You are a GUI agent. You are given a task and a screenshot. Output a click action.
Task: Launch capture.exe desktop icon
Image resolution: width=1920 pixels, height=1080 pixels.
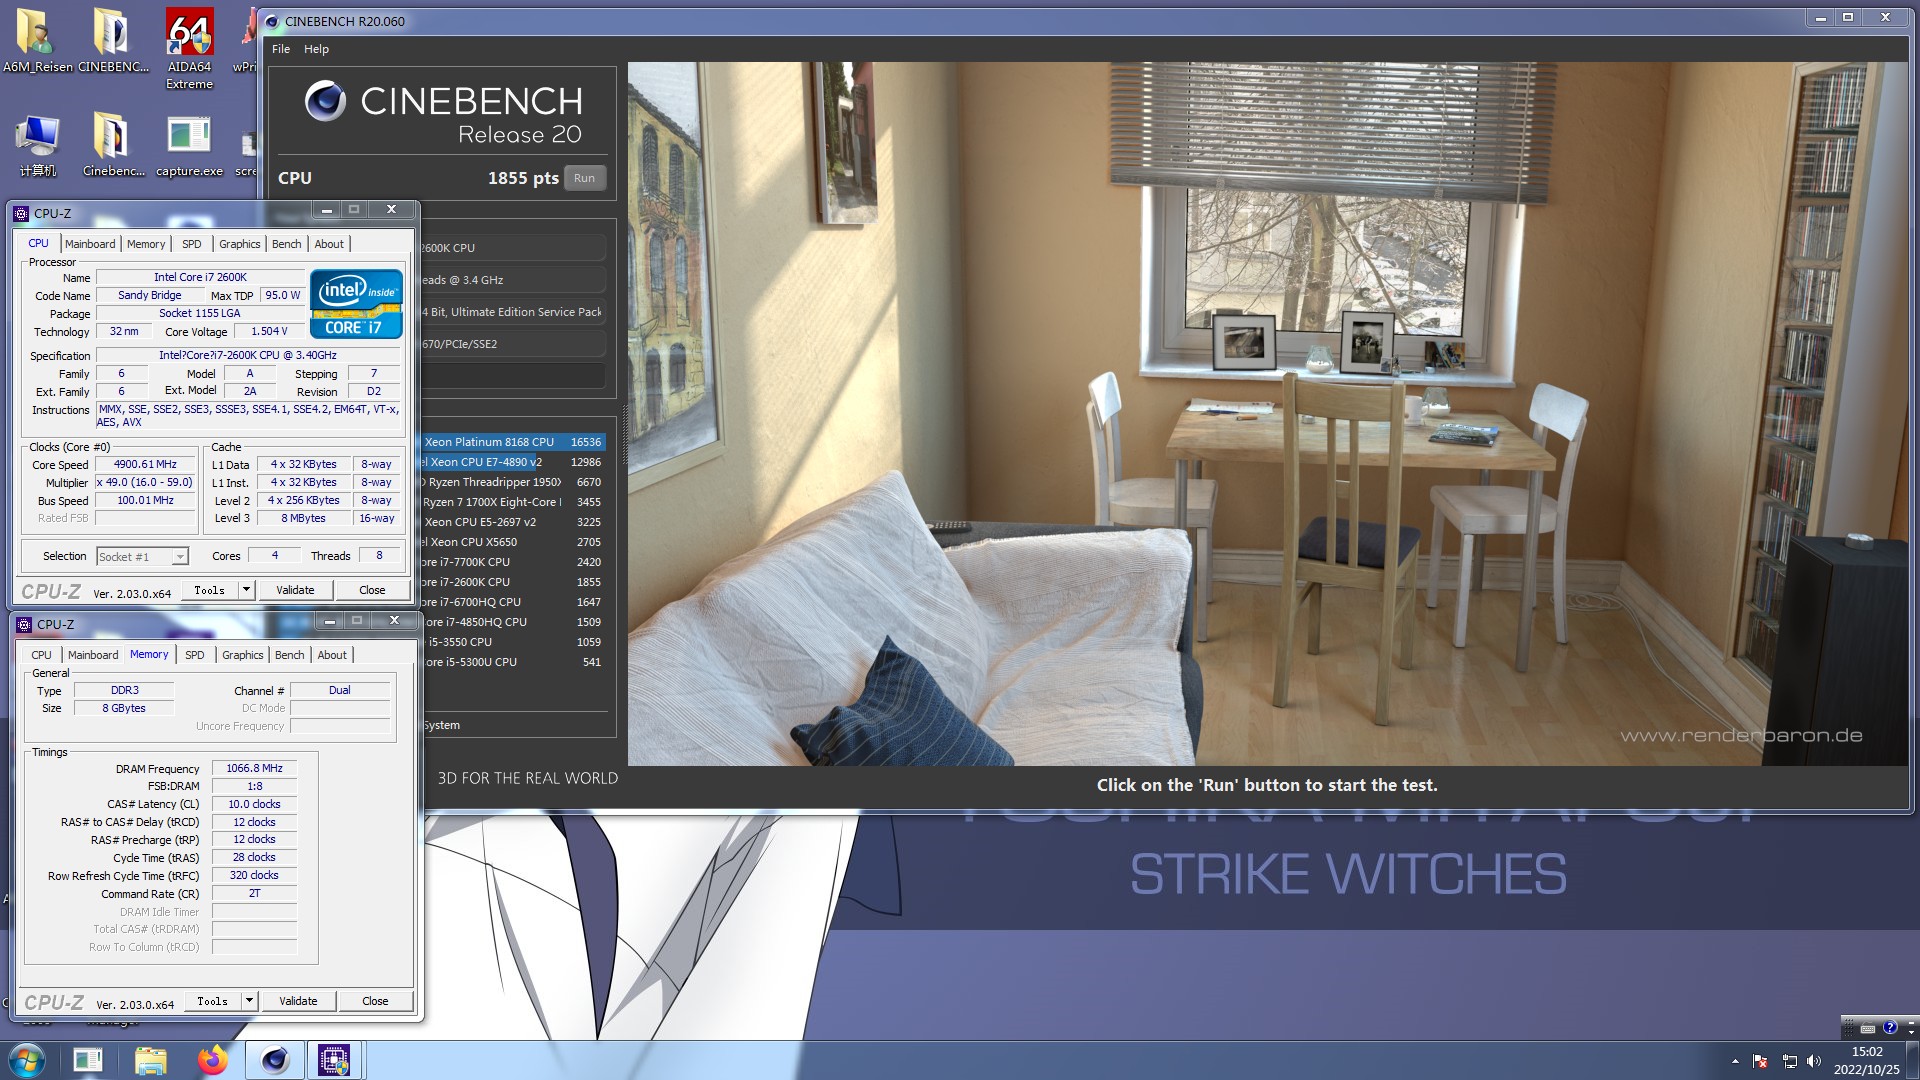click(189, 145)
